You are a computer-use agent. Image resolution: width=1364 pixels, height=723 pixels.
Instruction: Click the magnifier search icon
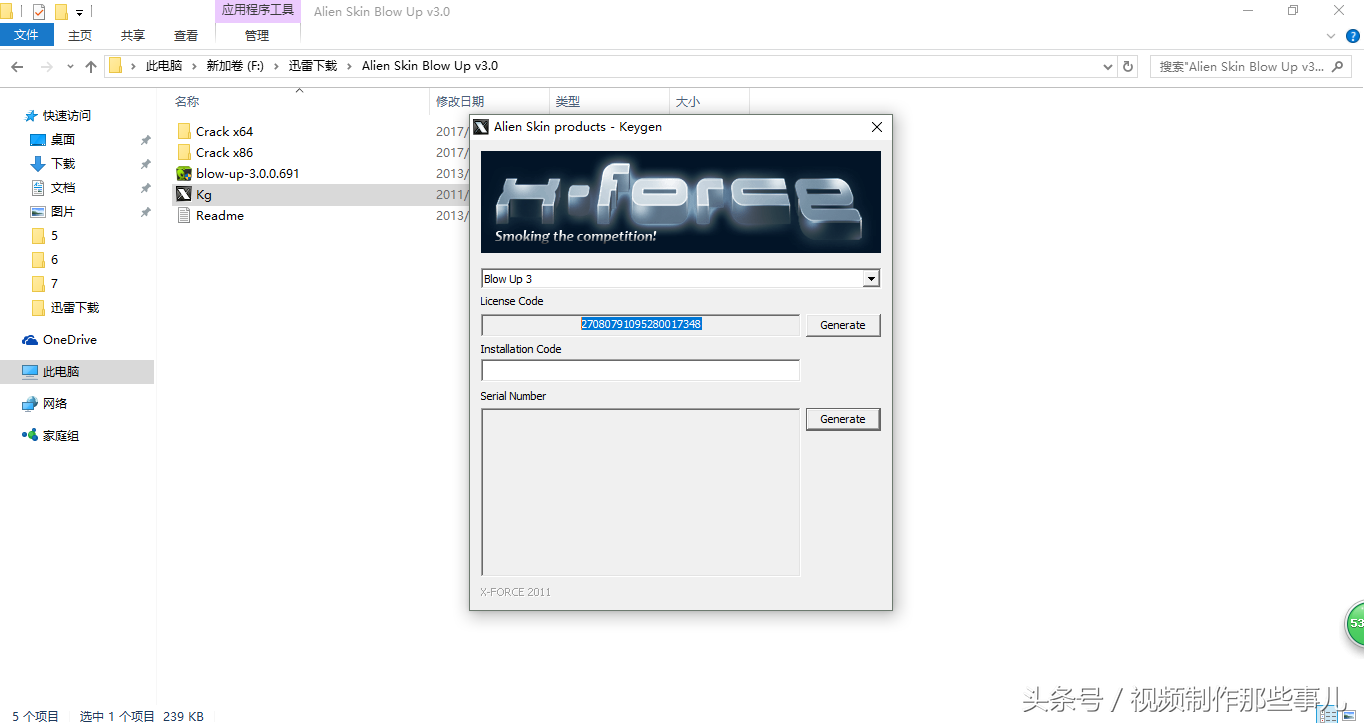[x=1338, y=66]
